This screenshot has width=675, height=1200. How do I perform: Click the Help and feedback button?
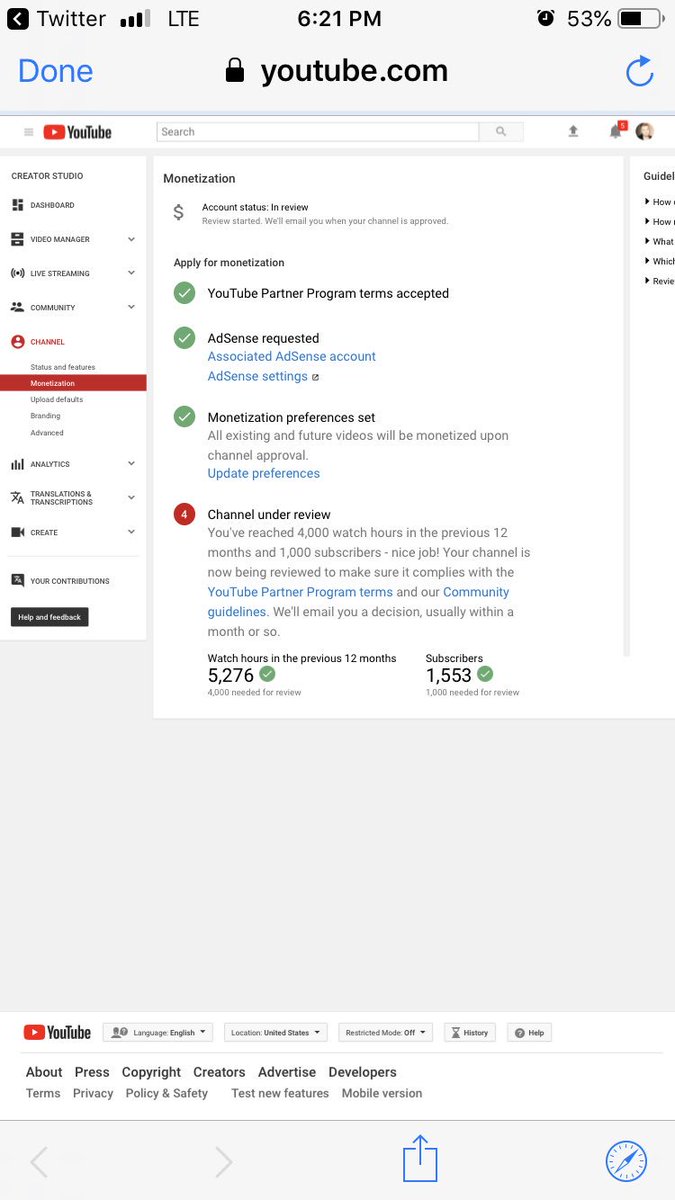pos(50,617)
